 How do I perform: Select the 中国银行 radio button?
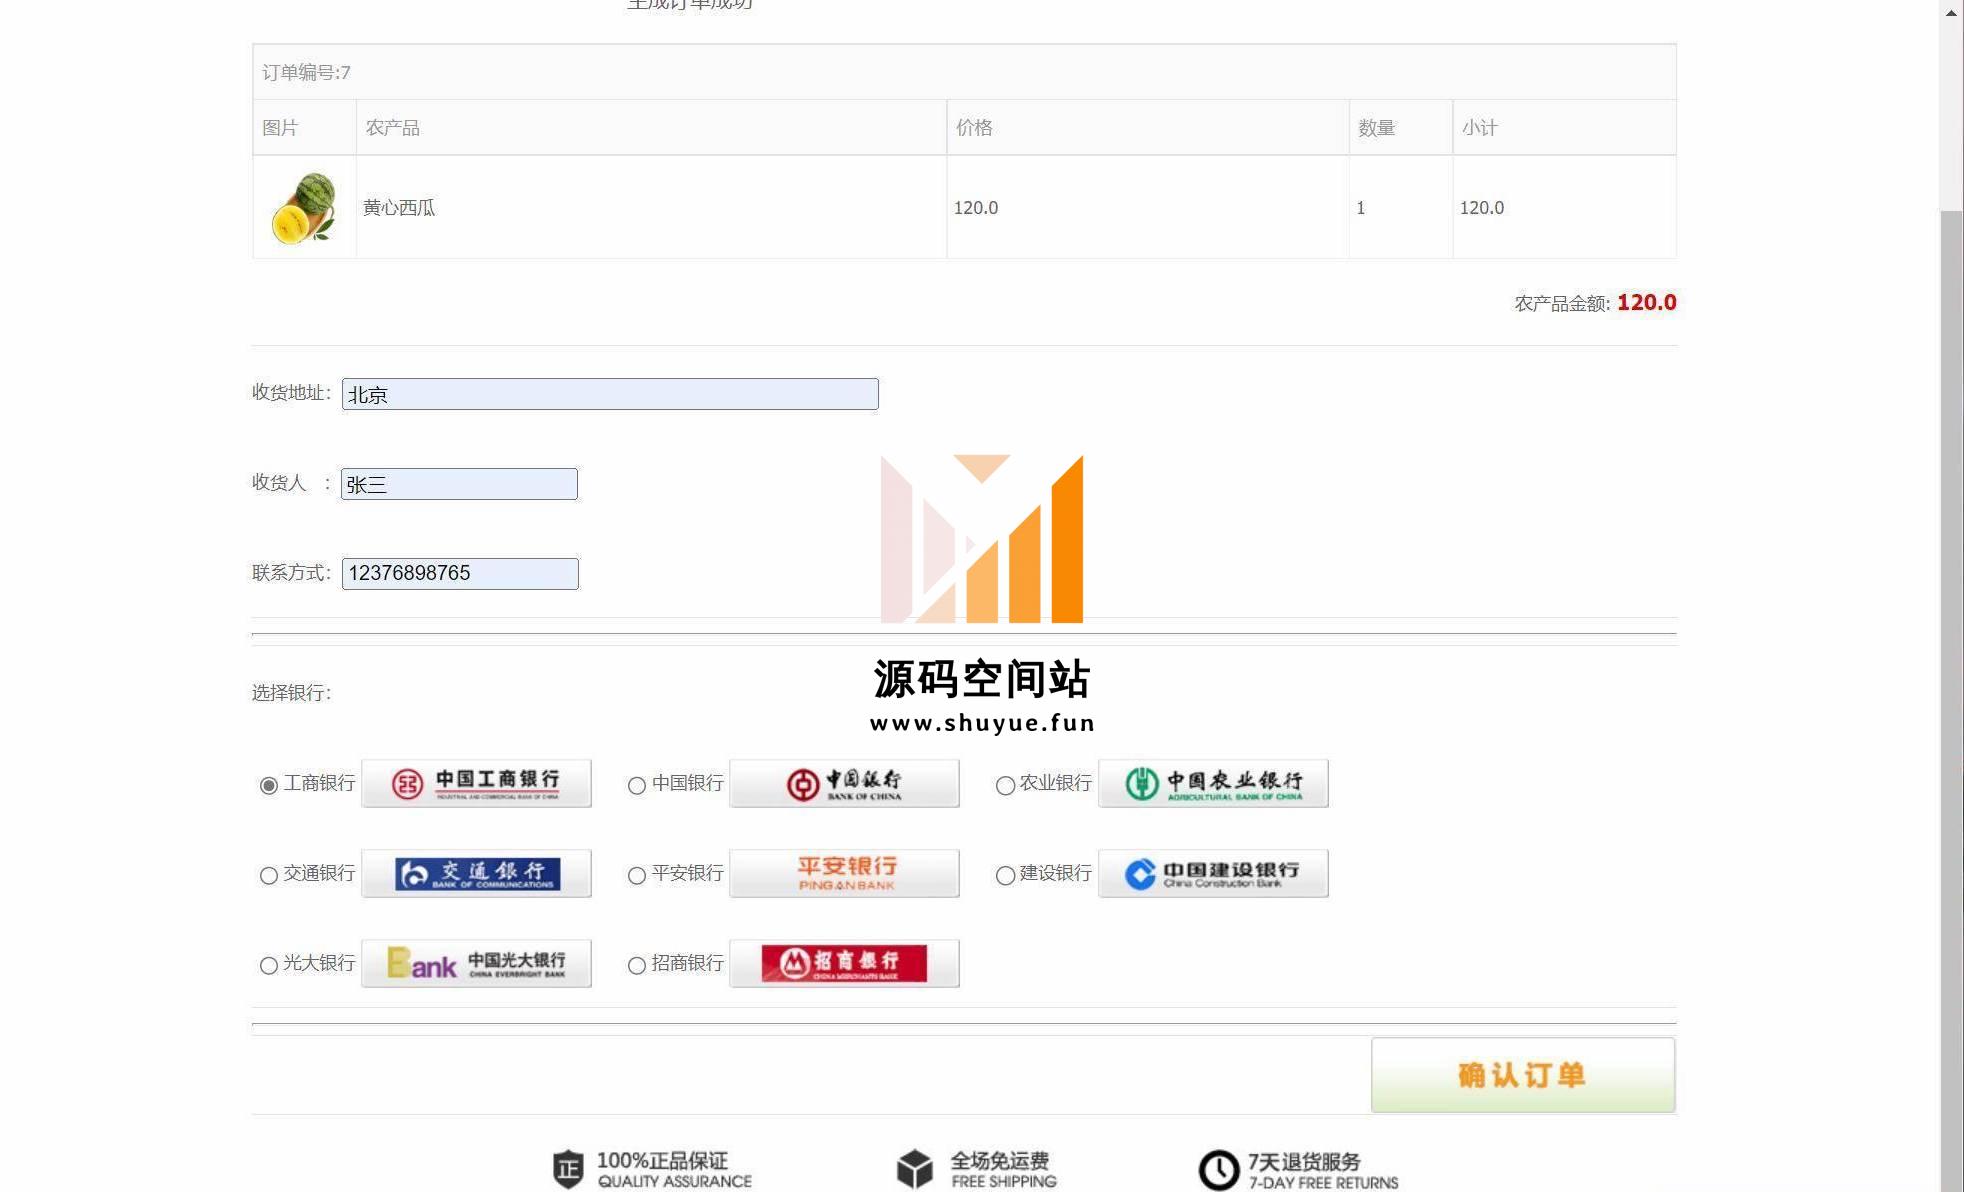point(636,785)
